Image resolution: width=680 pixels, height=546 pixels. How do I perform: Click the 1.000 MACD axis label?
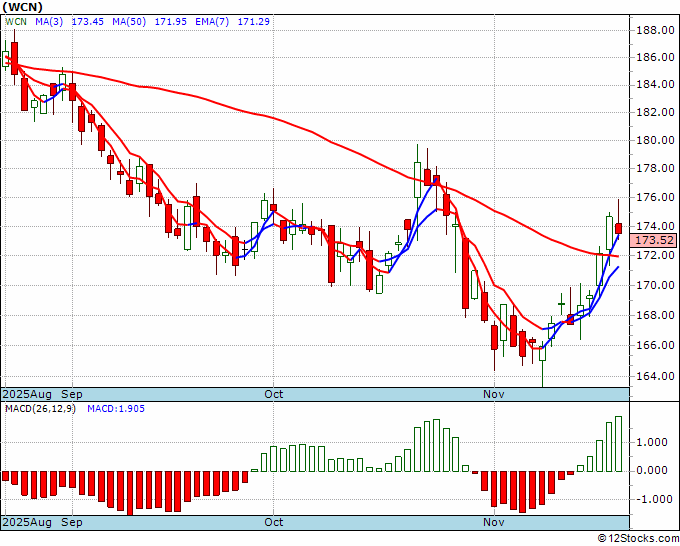click(652, 442)
